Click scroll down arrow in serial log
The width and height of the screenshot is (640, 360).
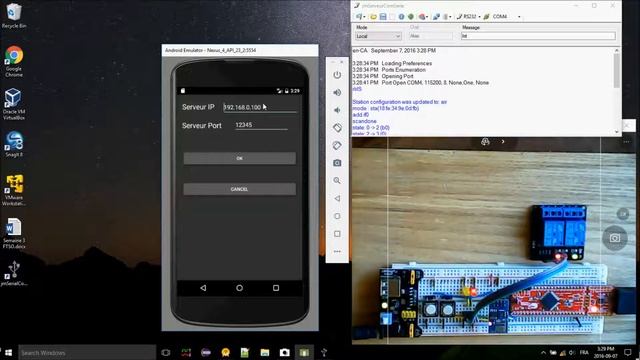click(x=616, y=132)
